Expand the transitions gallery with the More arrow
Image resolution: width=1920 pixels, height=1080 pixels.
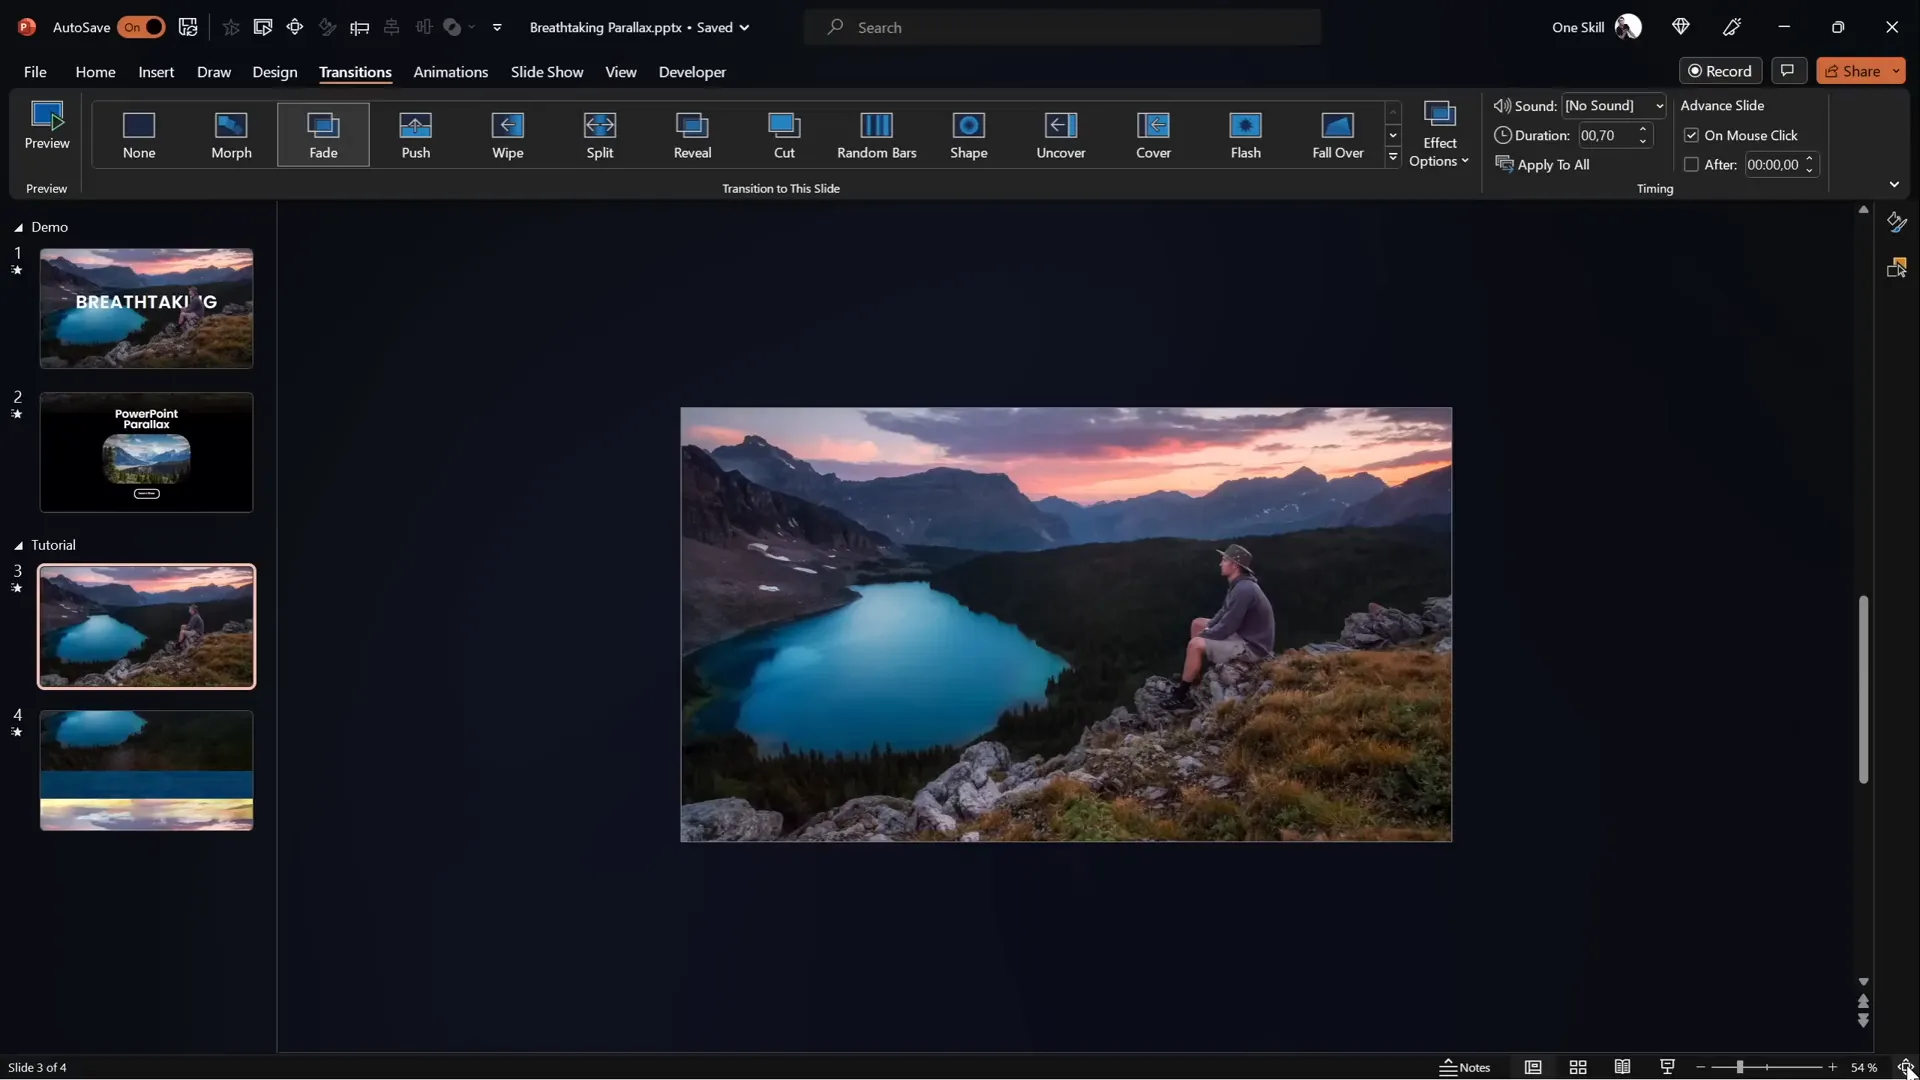click(1394, 157)
